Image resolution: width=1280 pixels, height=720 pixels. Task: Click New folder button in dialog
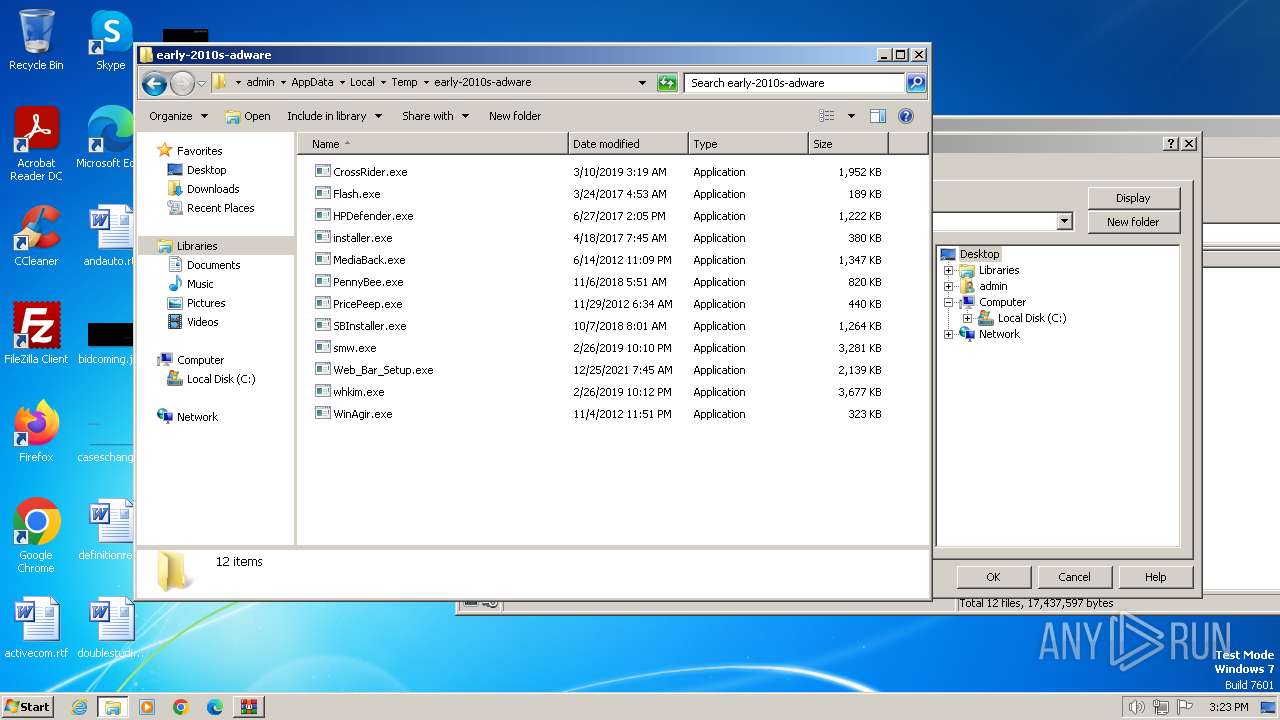point(1133,222)
